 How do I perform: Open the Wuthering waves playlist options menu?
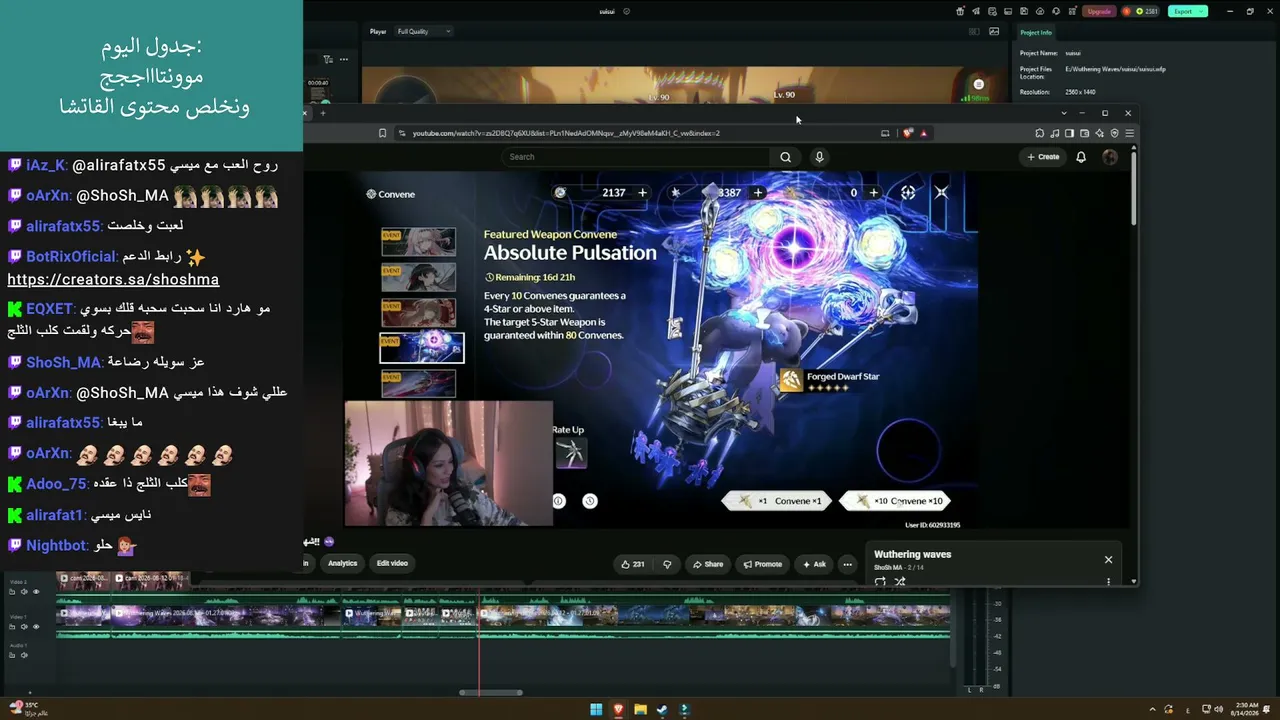tap(1108, 581)
